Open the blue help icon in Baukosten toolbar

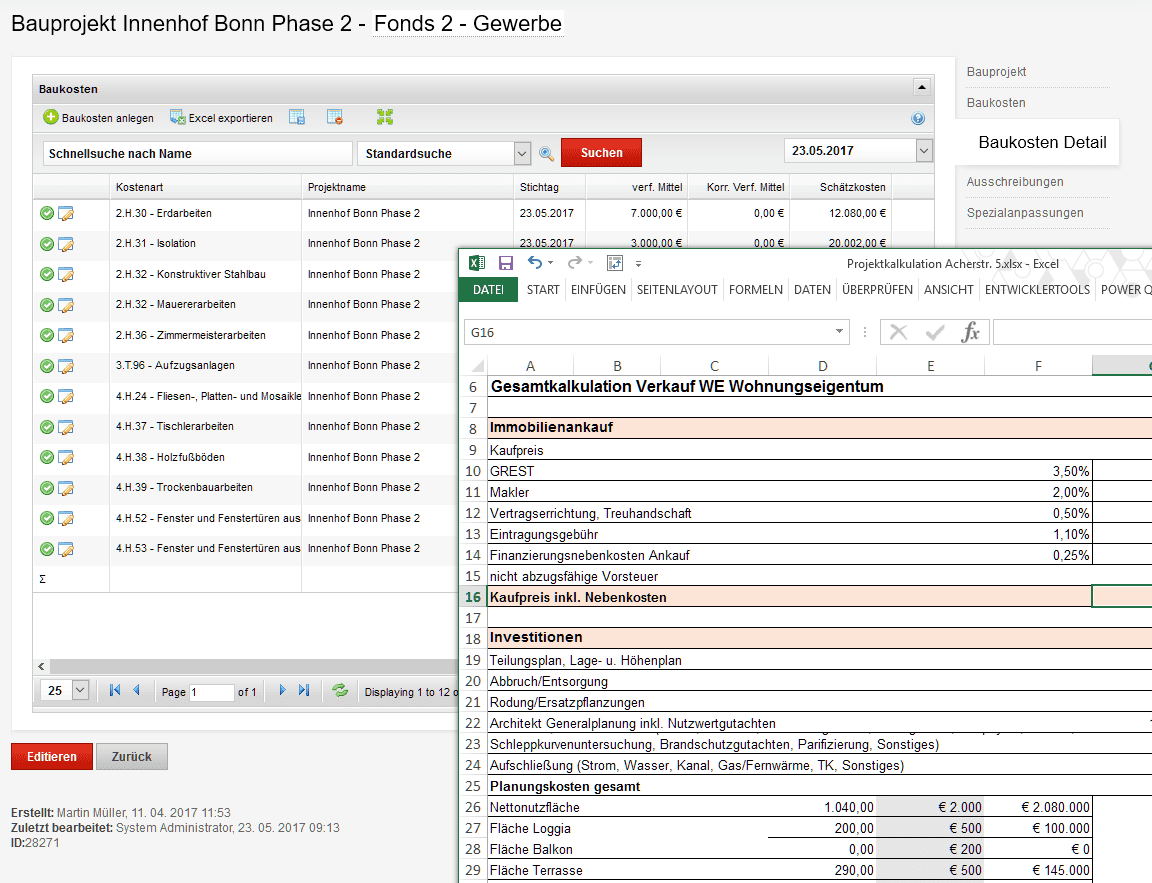pos(918,119)
